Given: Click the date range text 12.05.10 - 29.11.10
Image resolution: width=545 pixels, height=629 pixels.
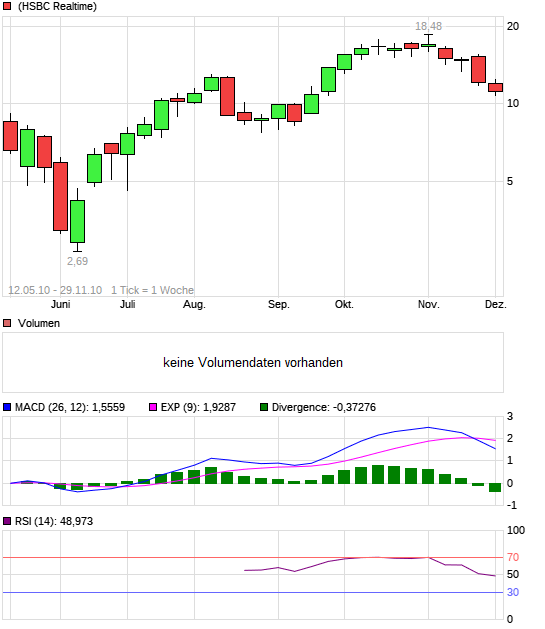Looking at the screenshot, I should coord(55,290).
